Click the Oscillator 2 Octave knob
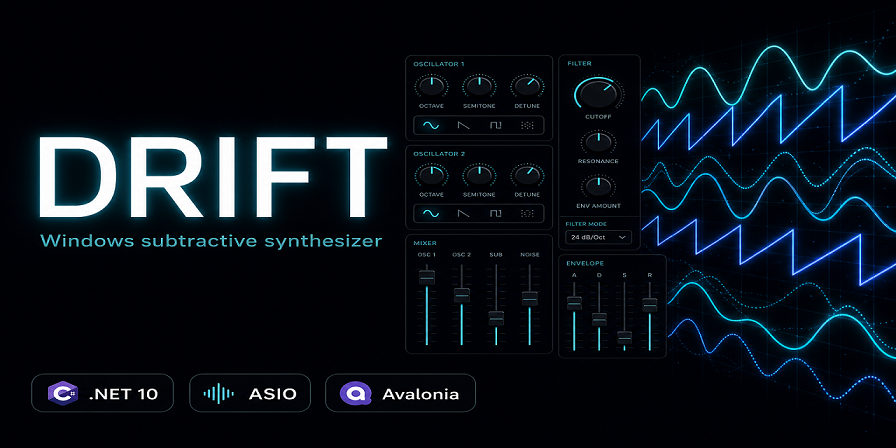896x448 pixels. (x=431, y=175)
